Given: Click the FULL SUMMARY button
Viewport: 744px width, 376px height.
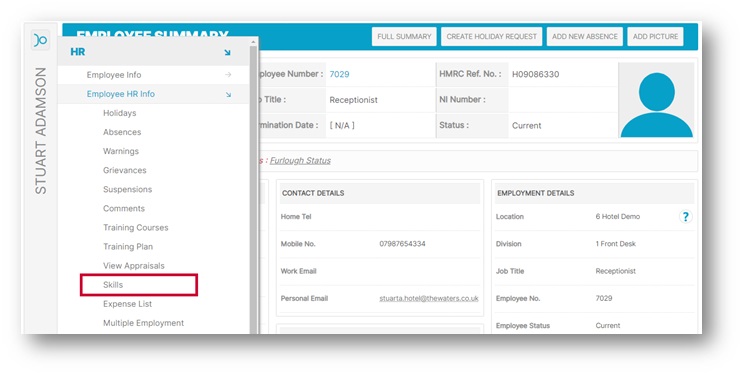Looking at the screenshot, I should (404, 37).
